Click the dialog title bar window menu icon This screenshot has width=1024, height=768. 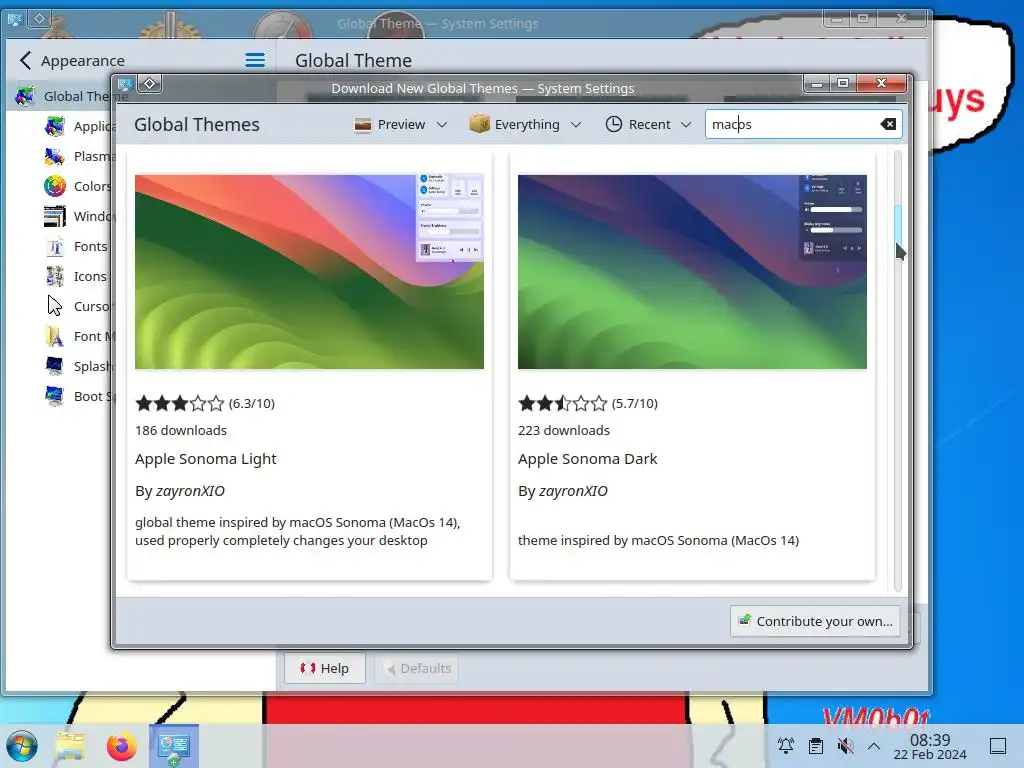[125, 84]
